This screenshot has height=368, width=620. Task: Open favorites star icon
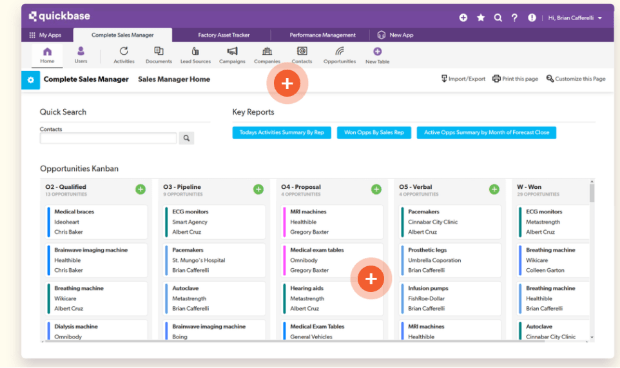(x=481, y=18)
